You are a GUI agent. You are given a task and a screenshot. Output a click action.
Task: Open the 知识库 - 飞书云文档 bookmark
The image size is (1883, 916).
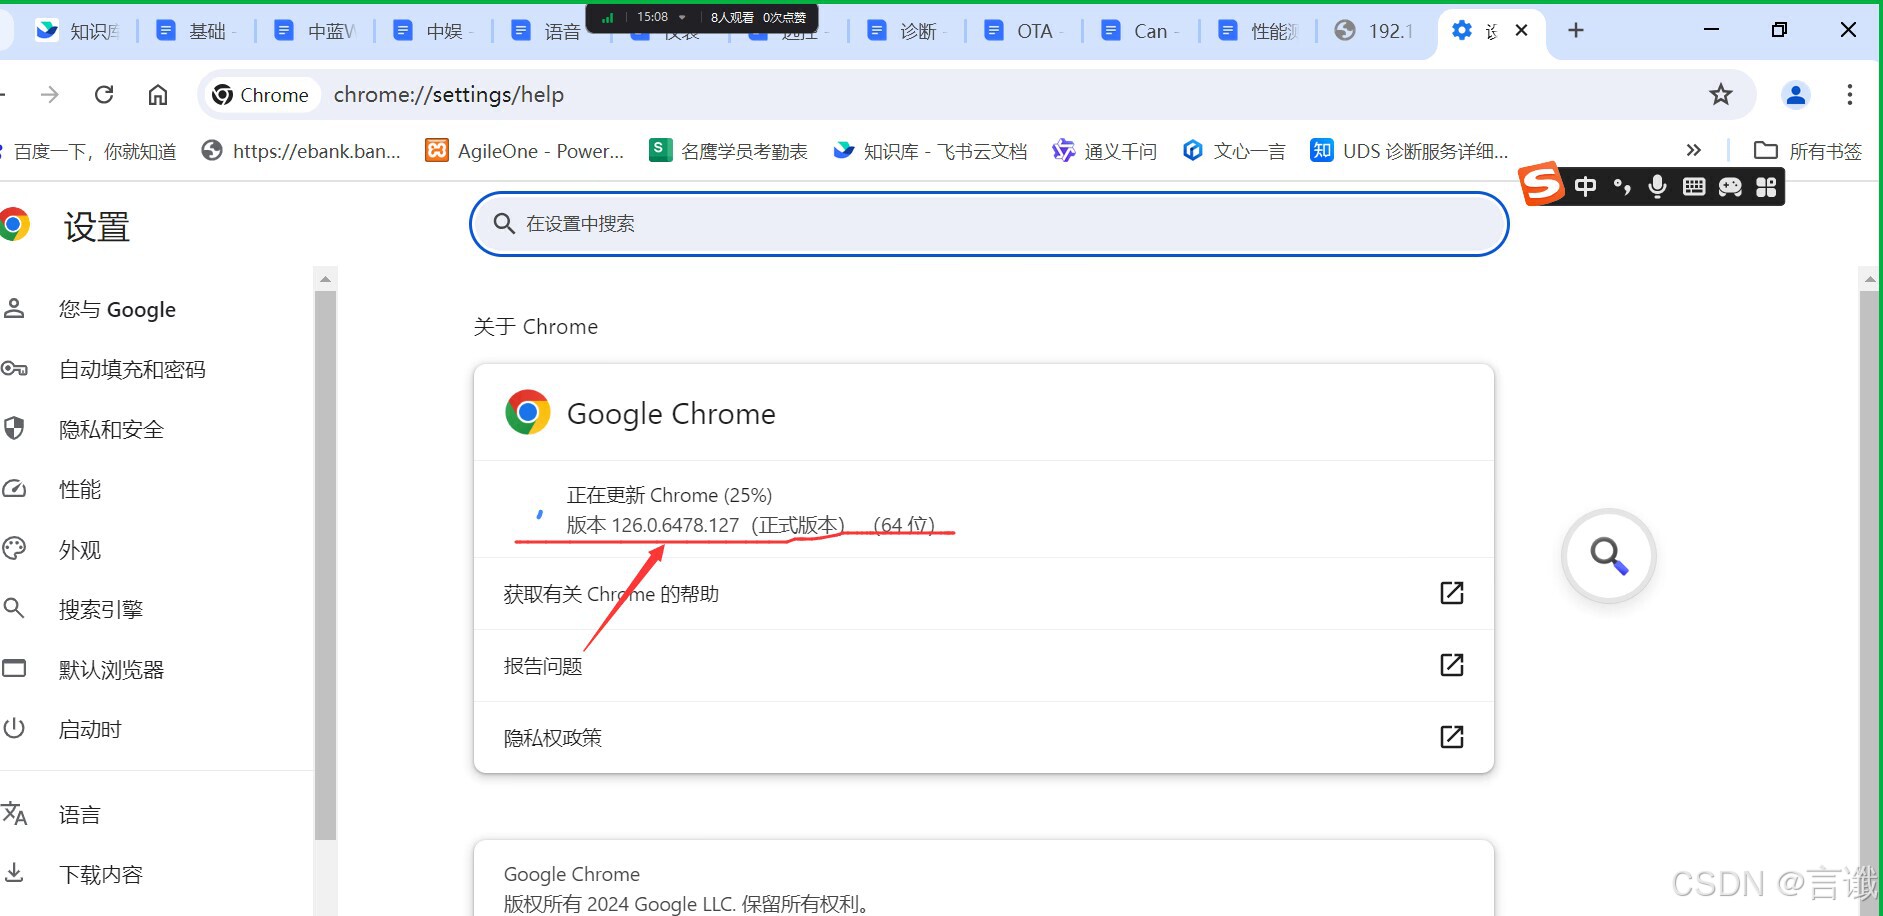(x=930, y=151)
